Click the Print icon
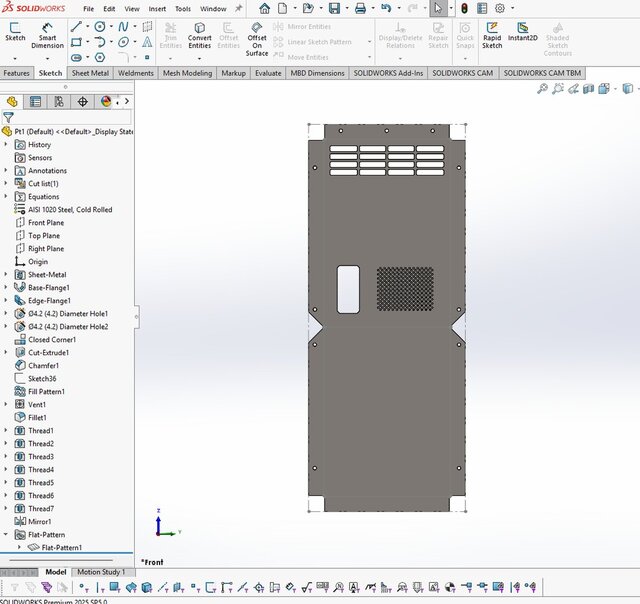The height and width of the screenshot is (604, 640). pyautogui.click(x=360, y=8)
